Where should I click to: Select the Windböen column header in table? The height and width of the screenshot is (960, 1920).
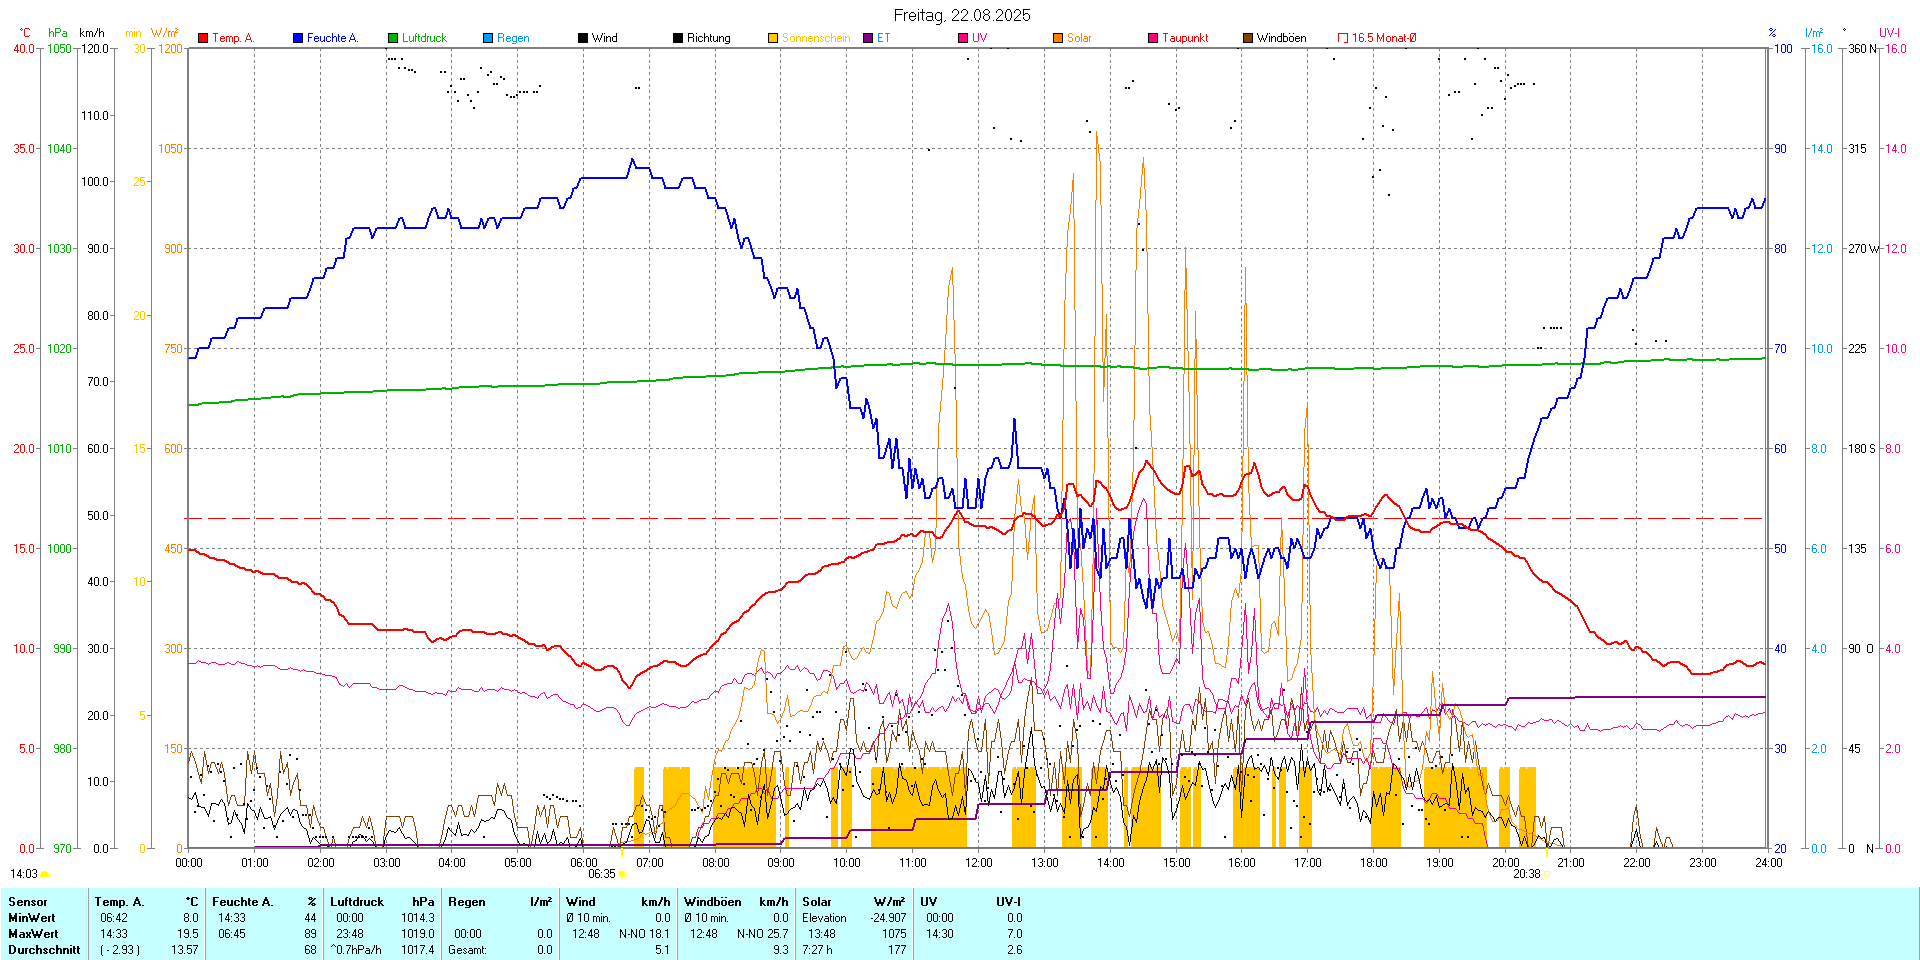coord(712,902)
